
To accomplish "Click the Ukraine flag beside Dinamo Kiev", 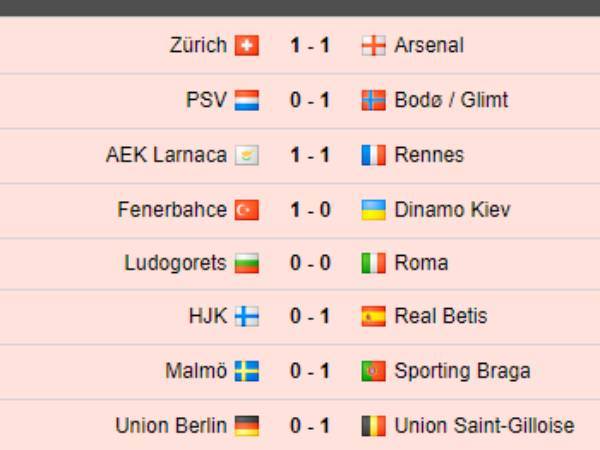I will pos(373,210).
